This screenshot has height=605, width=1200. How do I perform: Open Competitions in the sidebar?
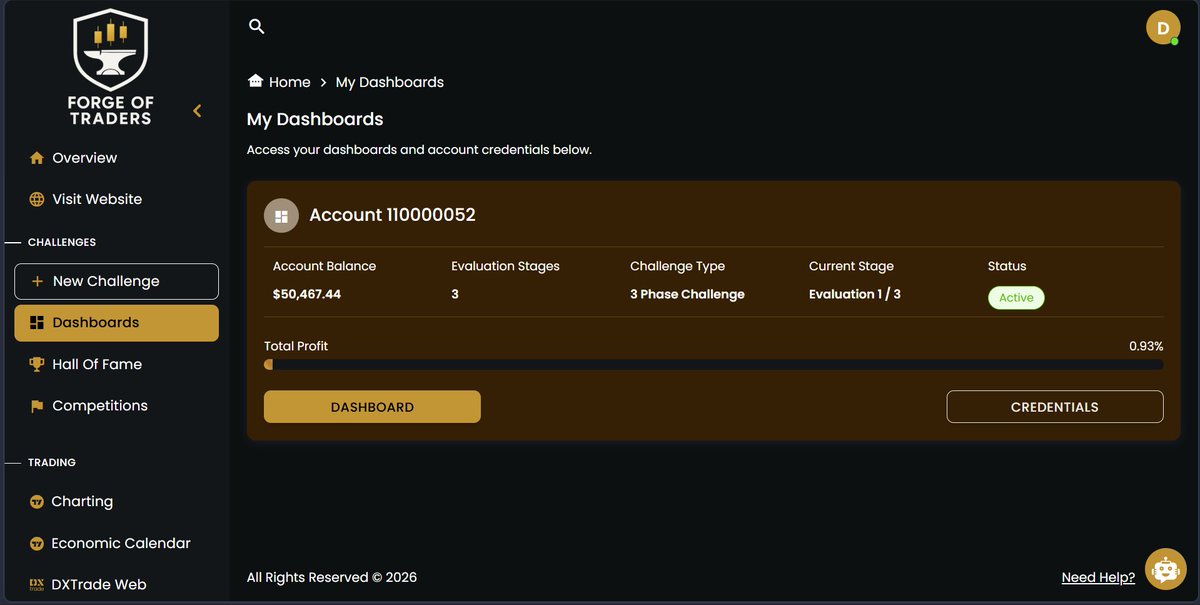(x=100, y=406)
